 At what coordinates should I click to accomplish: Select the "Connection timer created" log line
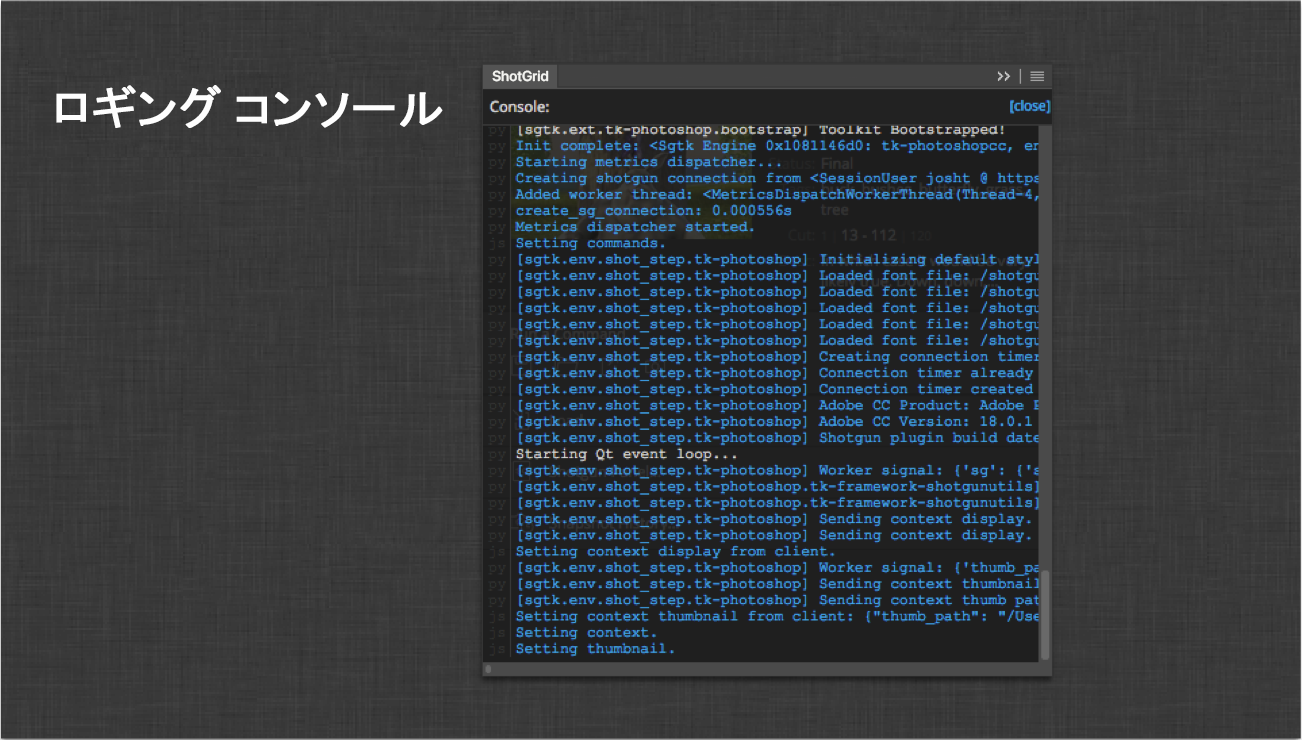tap(777, 389)
